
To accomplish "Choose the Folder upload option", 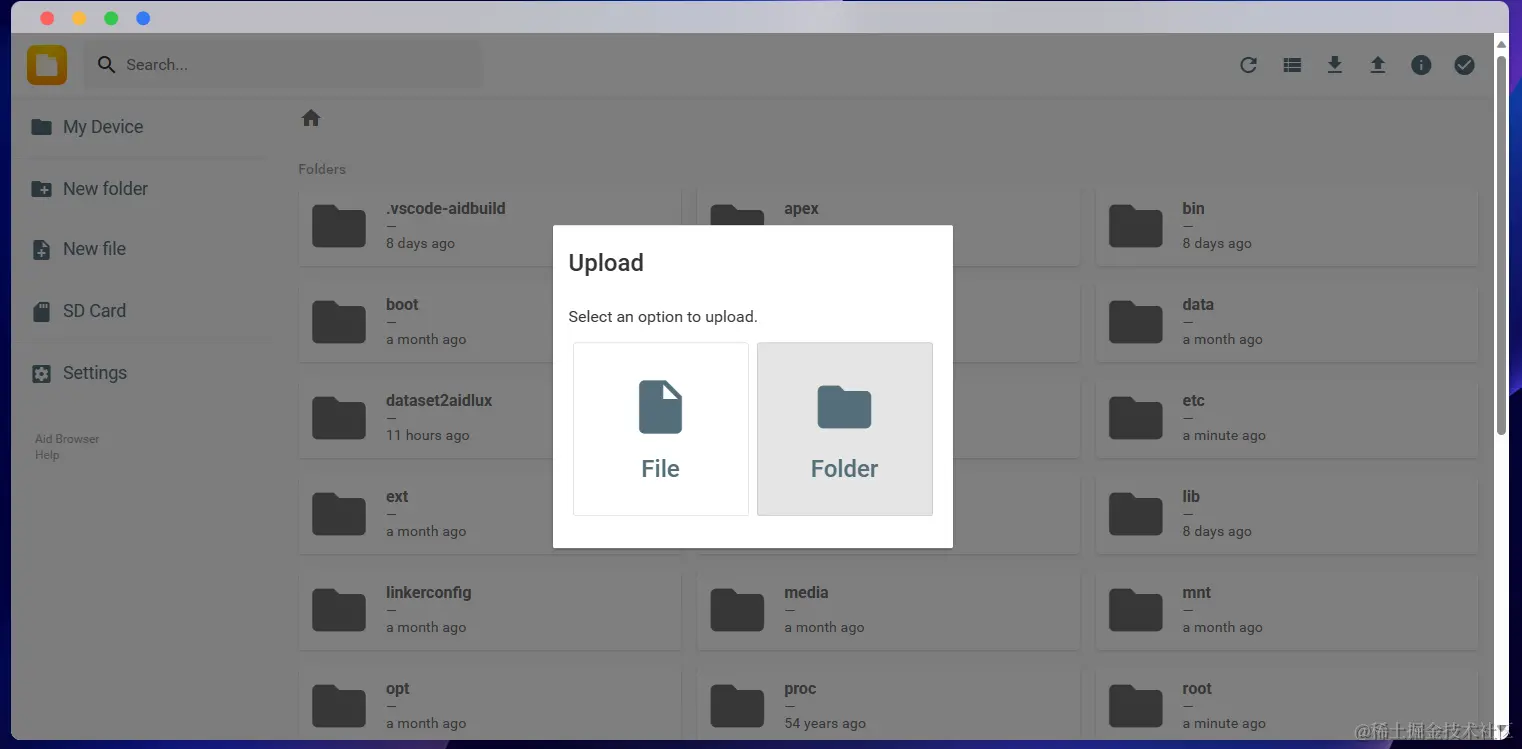I will 845,429.
